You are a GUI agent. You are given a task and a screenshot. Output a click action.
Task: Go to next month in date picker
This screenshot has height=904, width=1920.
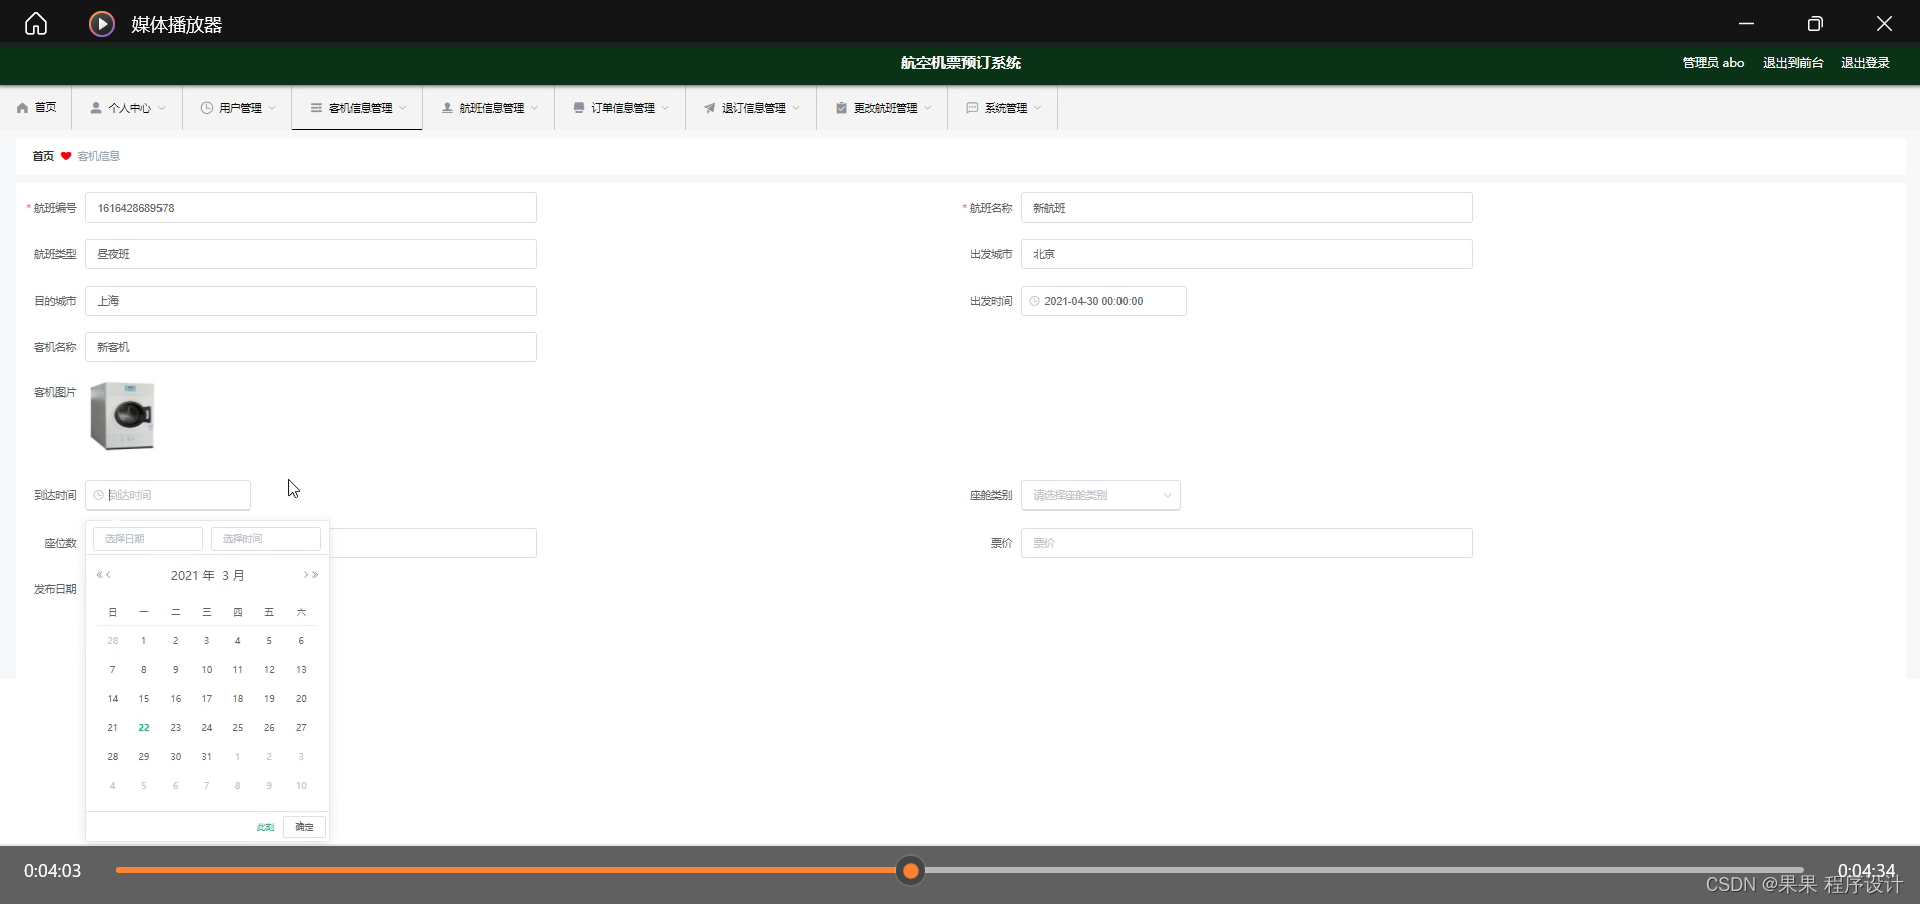tap(306, 575)
